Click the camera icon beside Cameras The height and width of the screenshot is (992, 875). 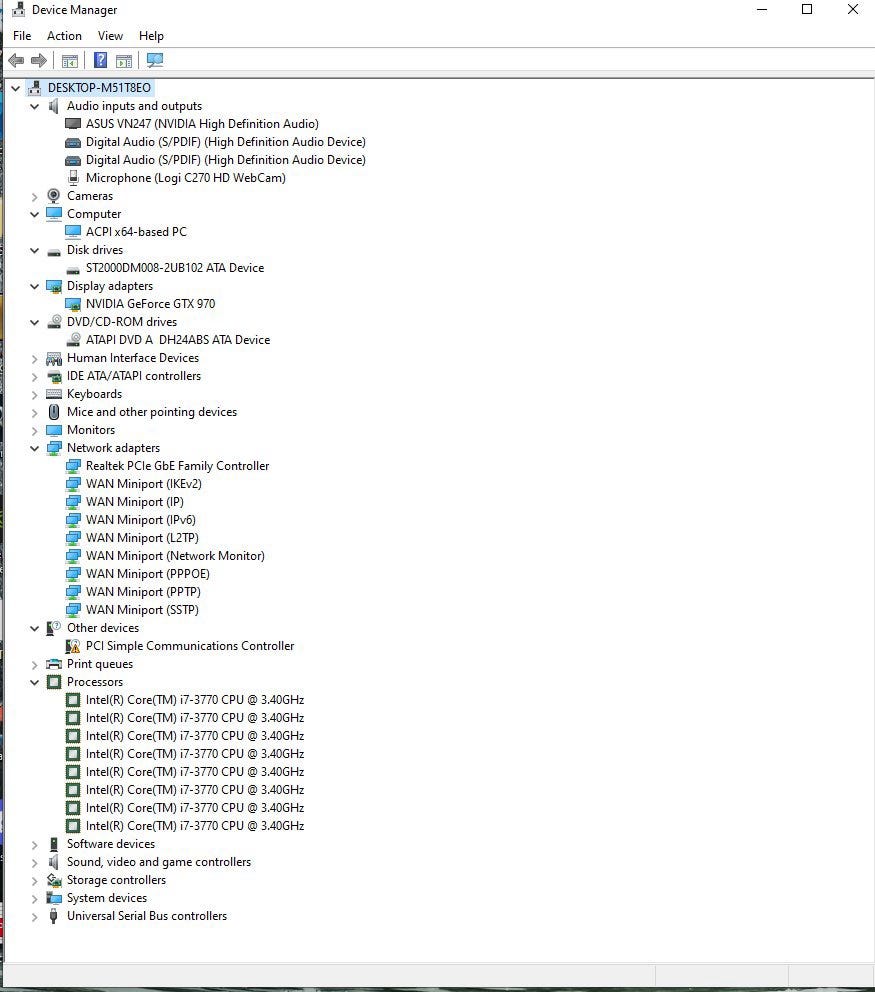click(x=54, y=196)
